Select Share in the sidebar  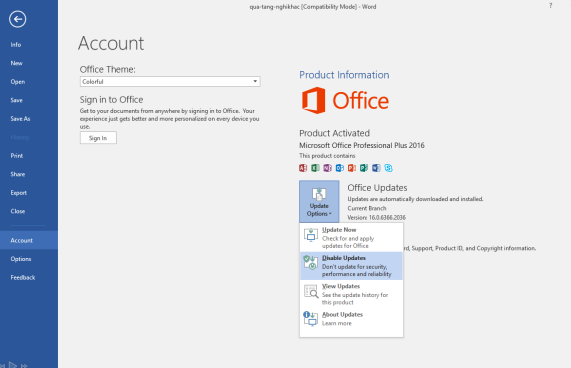pos(17,174)
